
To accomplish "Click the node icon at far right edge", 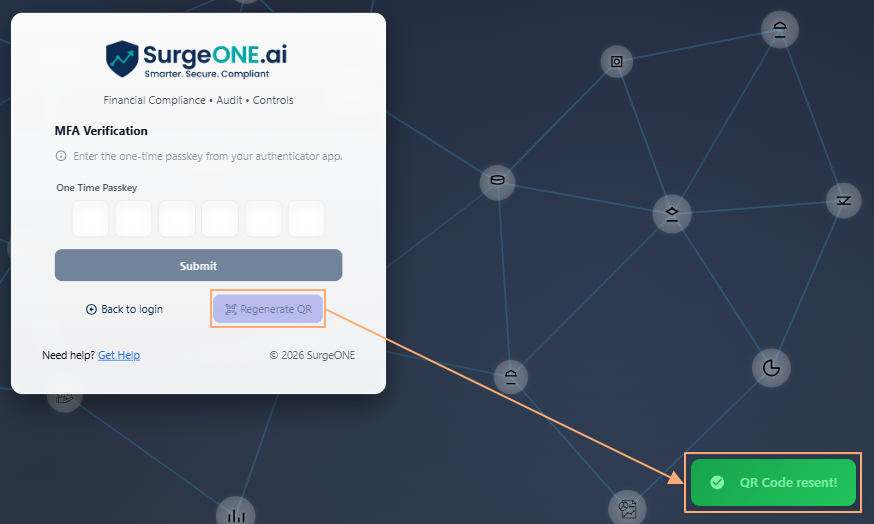I will pyautogui.click(x=844, y=201).
